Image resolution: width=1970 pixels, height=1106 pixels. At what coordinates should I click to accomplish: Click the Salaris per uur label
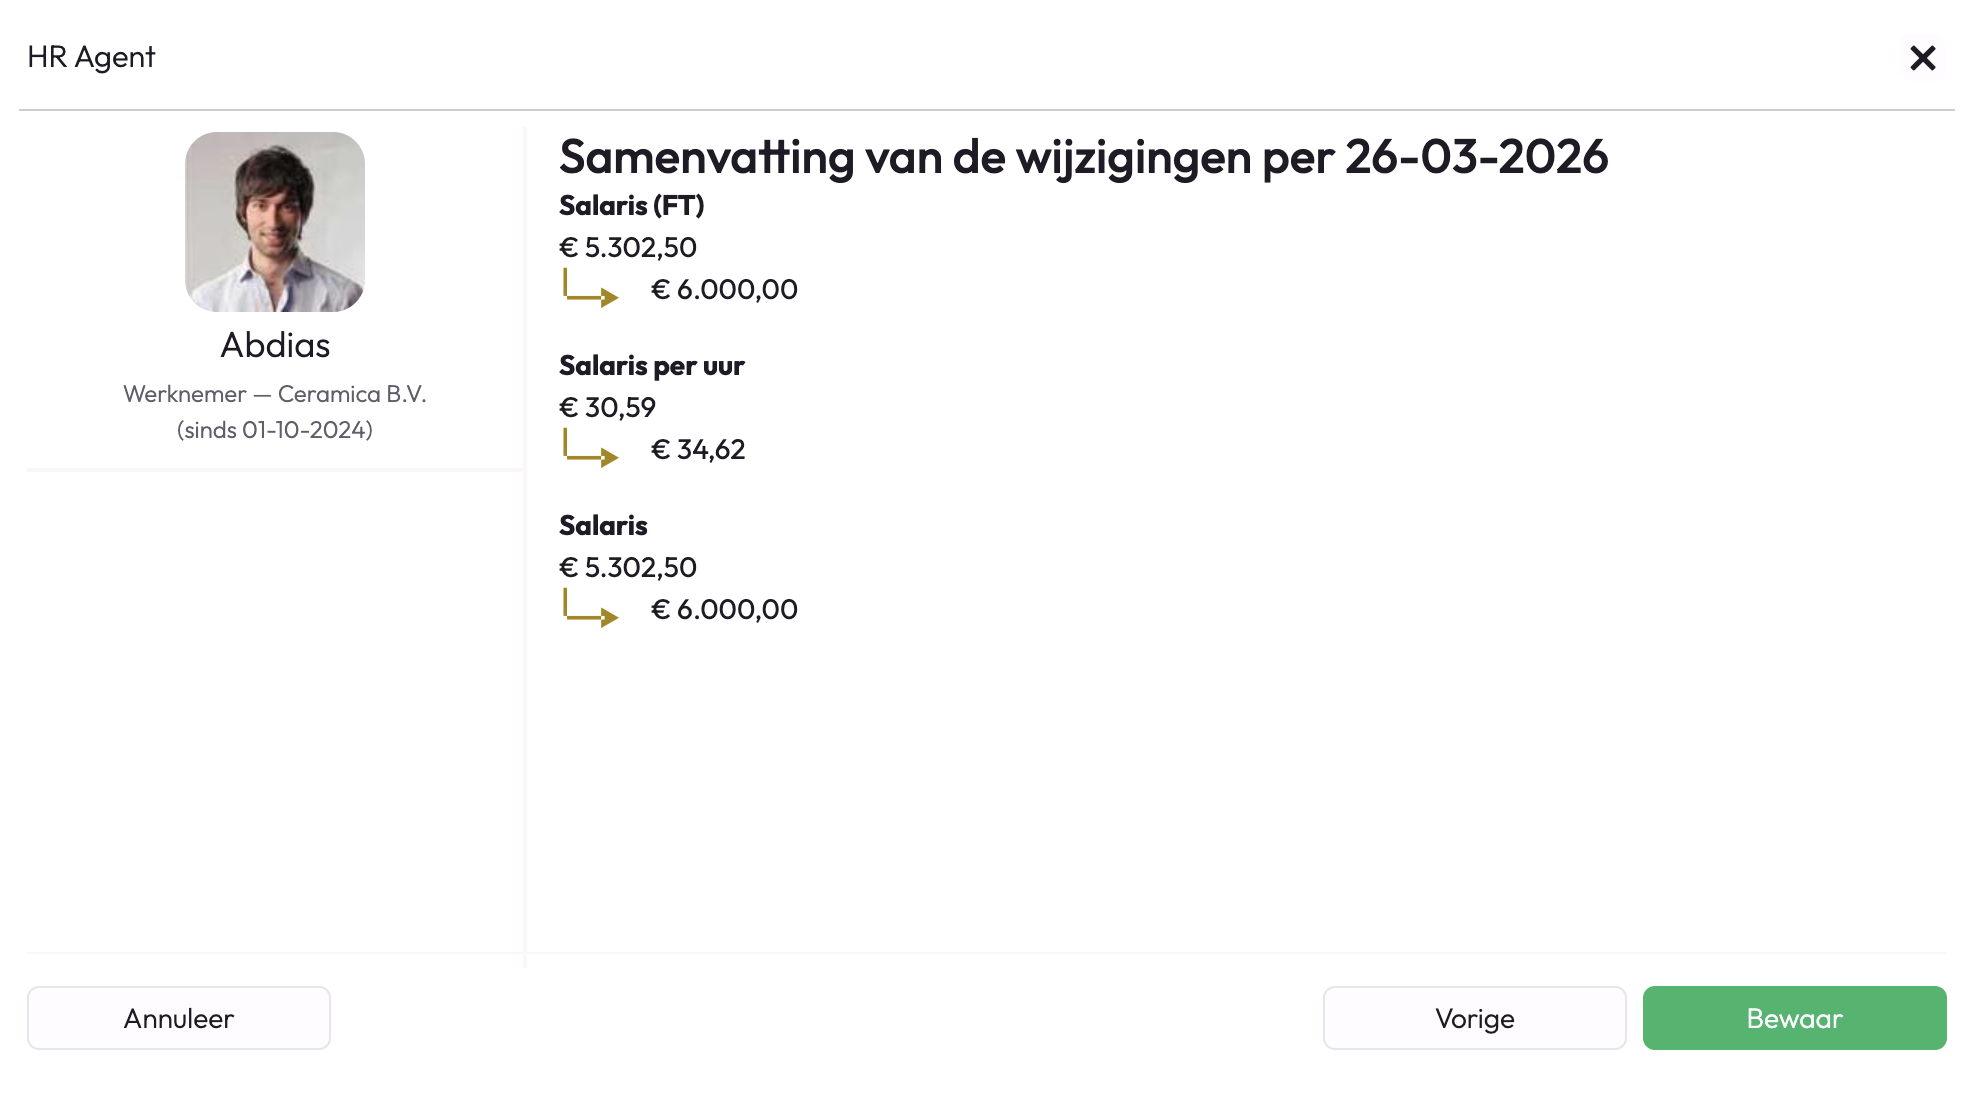[x=651, y=366]
